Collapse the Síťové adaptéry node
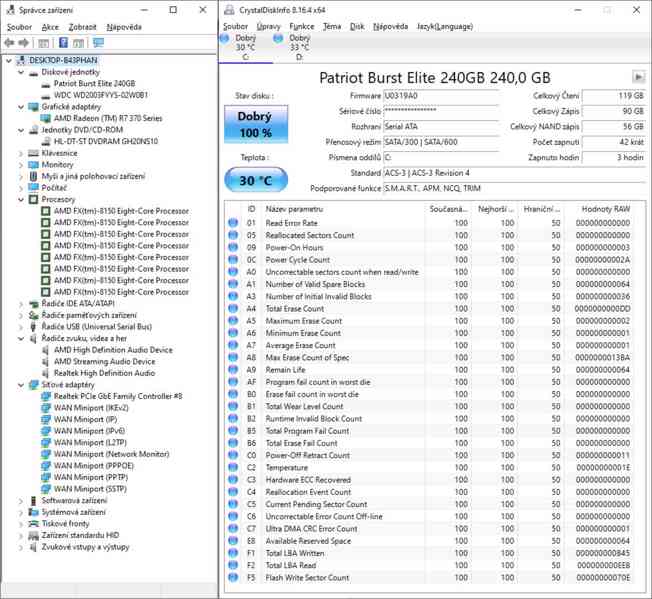This screenshot has width=652, height=599. coord(21,385)
